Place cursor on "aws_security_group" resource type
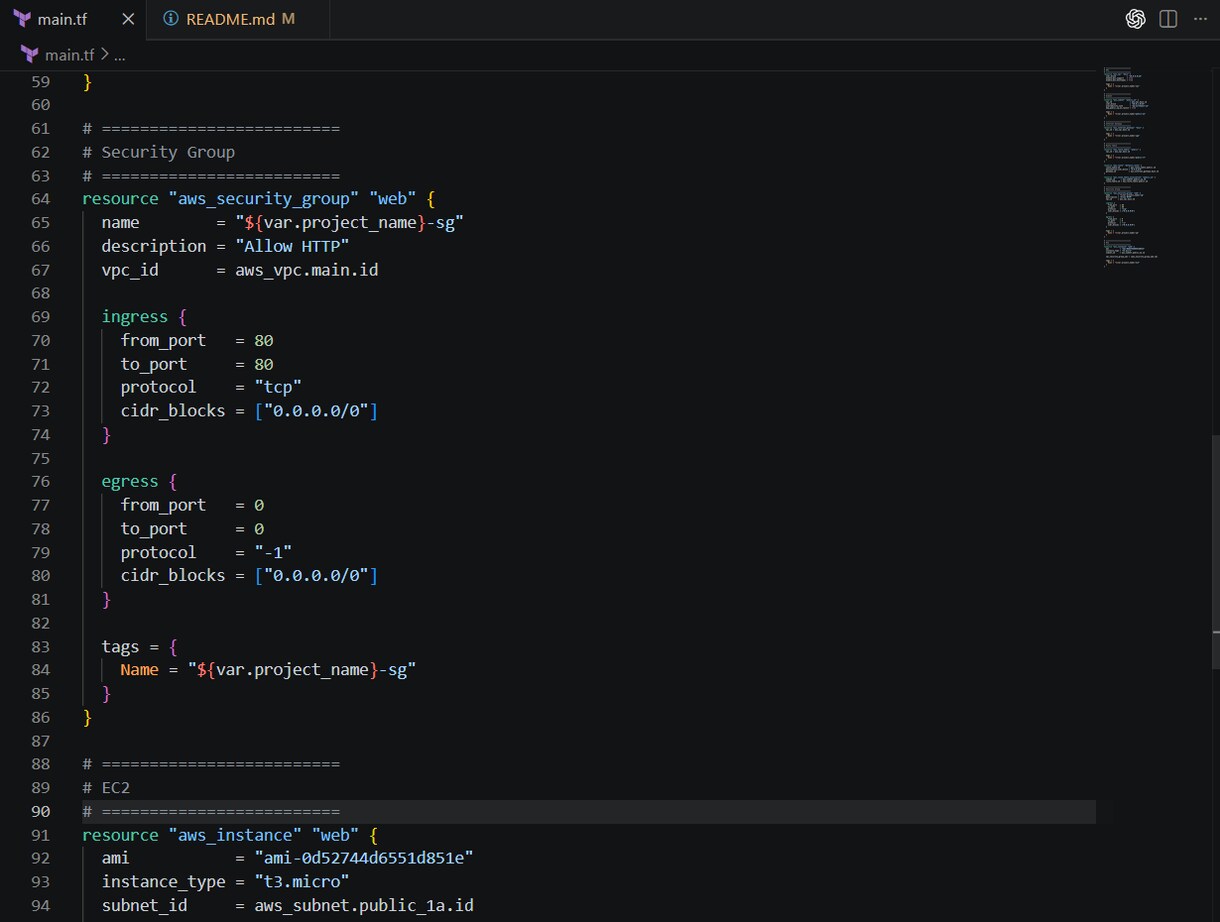Screen dimensions: 1220x922 point(264,199)
